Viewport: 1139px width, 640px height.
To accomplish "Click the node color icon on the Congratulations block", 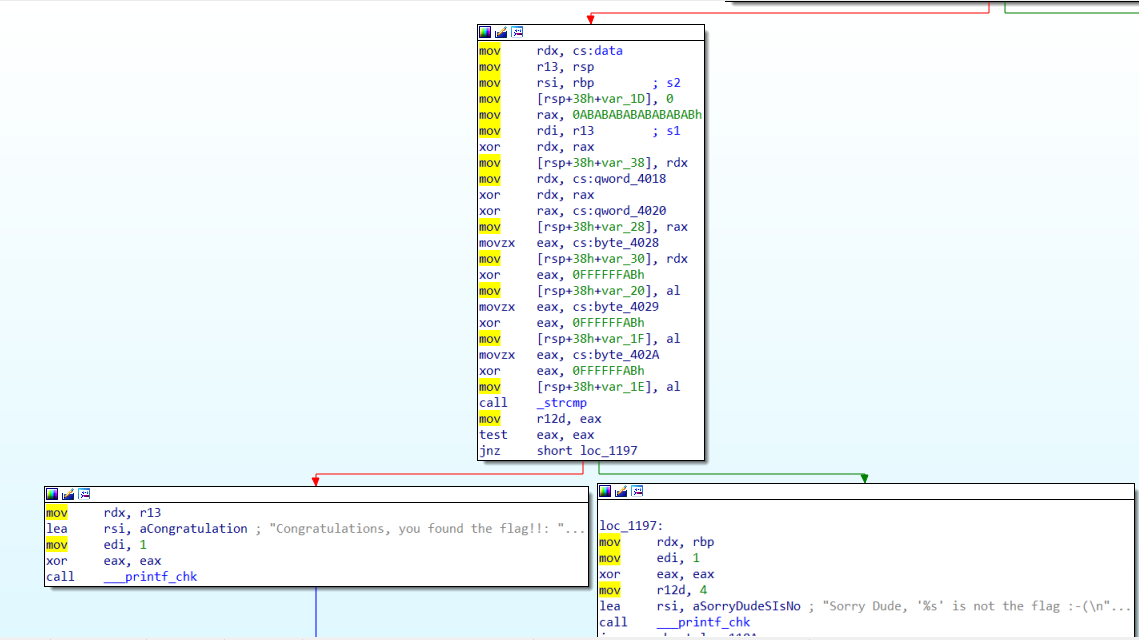I will click(x=52, y=494).
